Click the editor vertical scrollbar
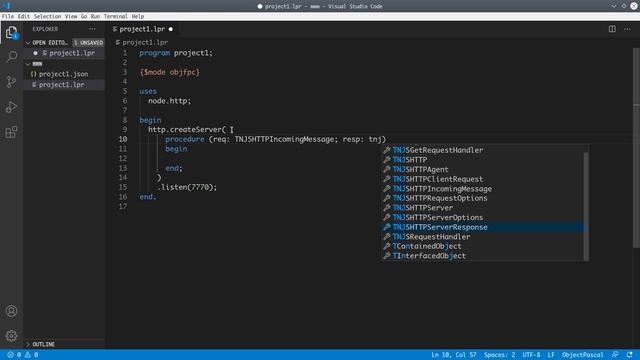This screenshot has width=640, height=360. click(x=636, y=147)
